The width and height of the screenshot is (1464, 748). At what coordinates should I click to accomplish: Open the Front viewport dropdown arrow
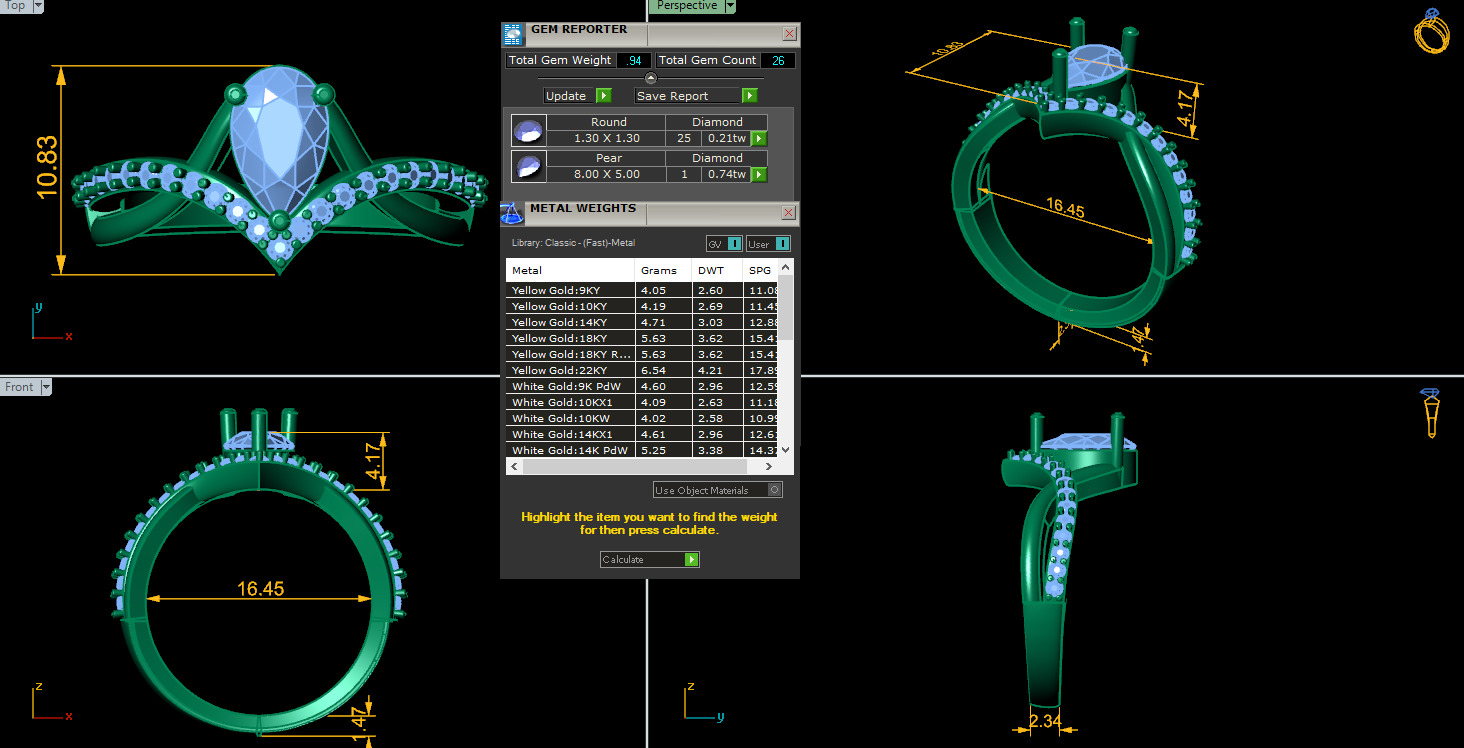click(45, 387)
